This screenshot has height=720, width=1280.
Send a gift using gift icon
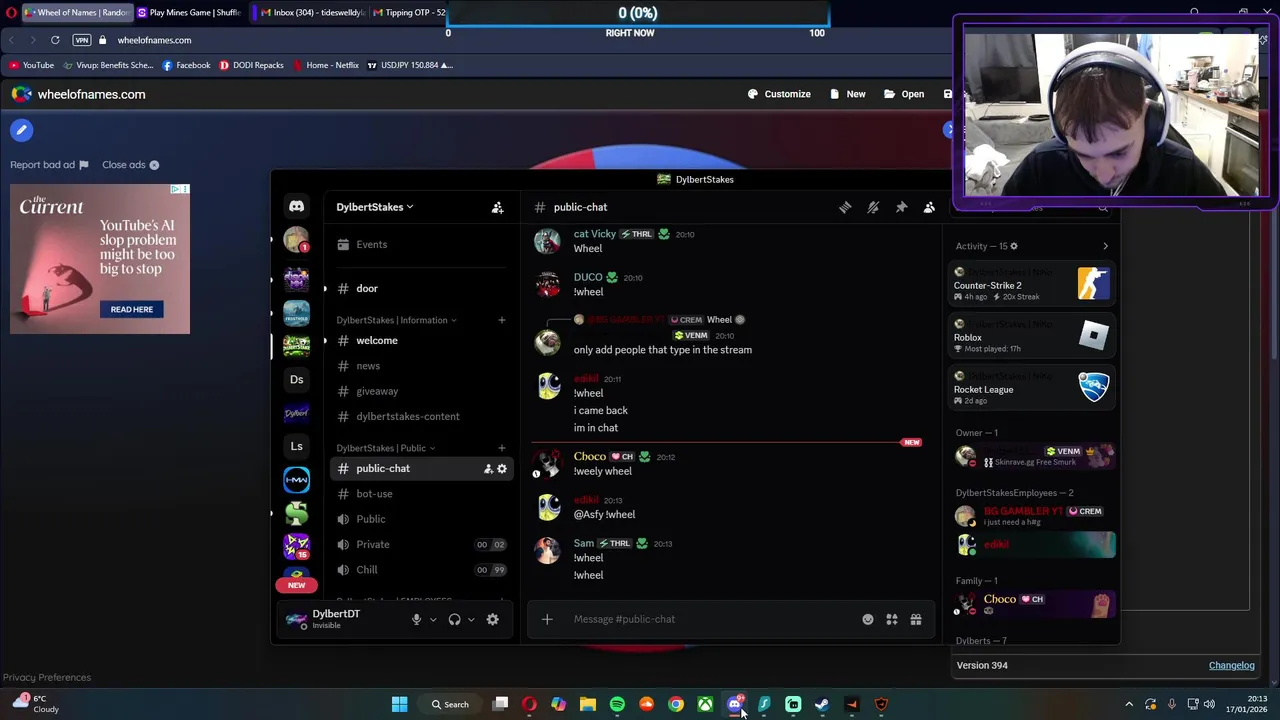916,619
